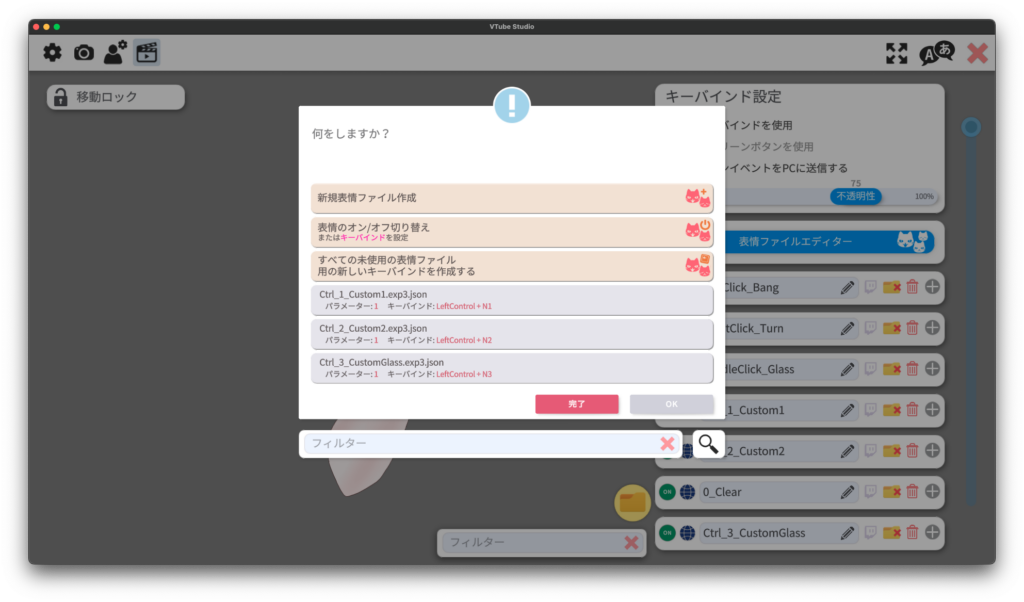Select 新規表情ファイル作成 option
Screen dimensions: 1024x602
(511, 198)
